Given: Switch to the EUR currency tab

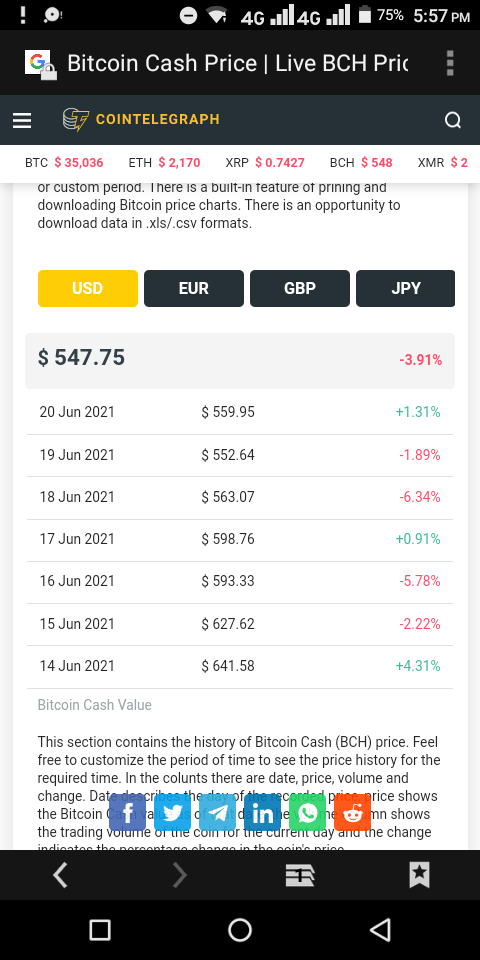Looking at the screenshot, I should click(193, 288).
